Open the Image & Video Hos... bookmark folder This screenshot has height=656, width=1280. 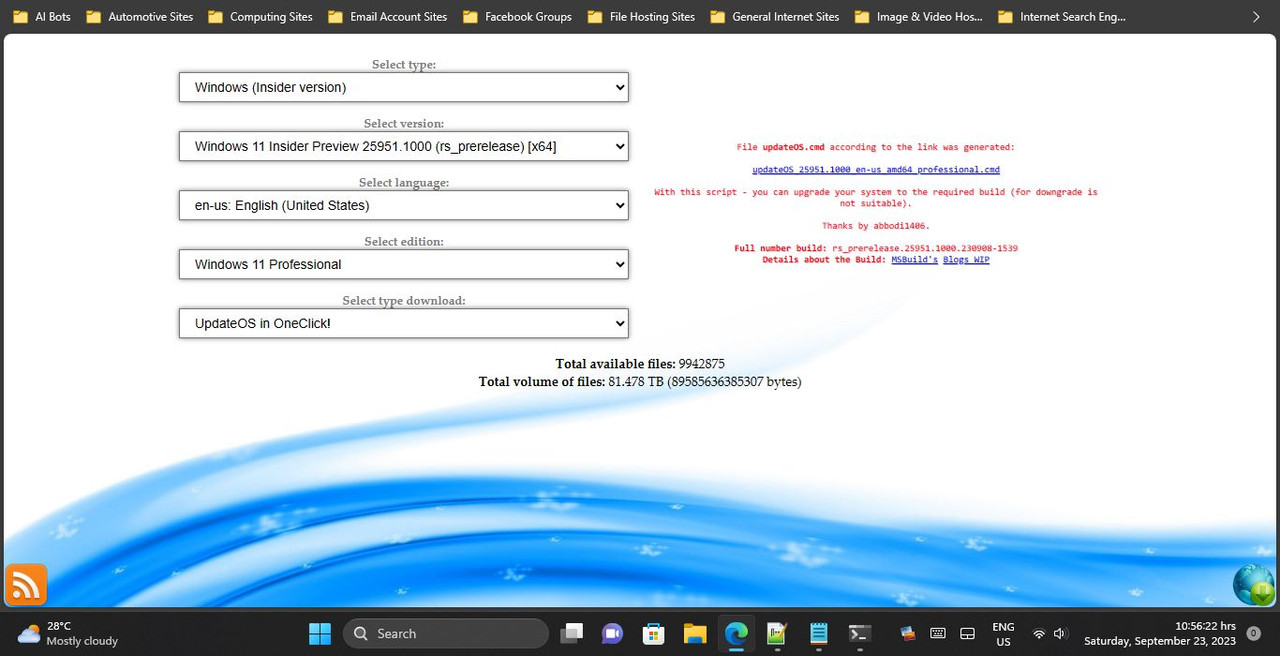coord(919,16)
